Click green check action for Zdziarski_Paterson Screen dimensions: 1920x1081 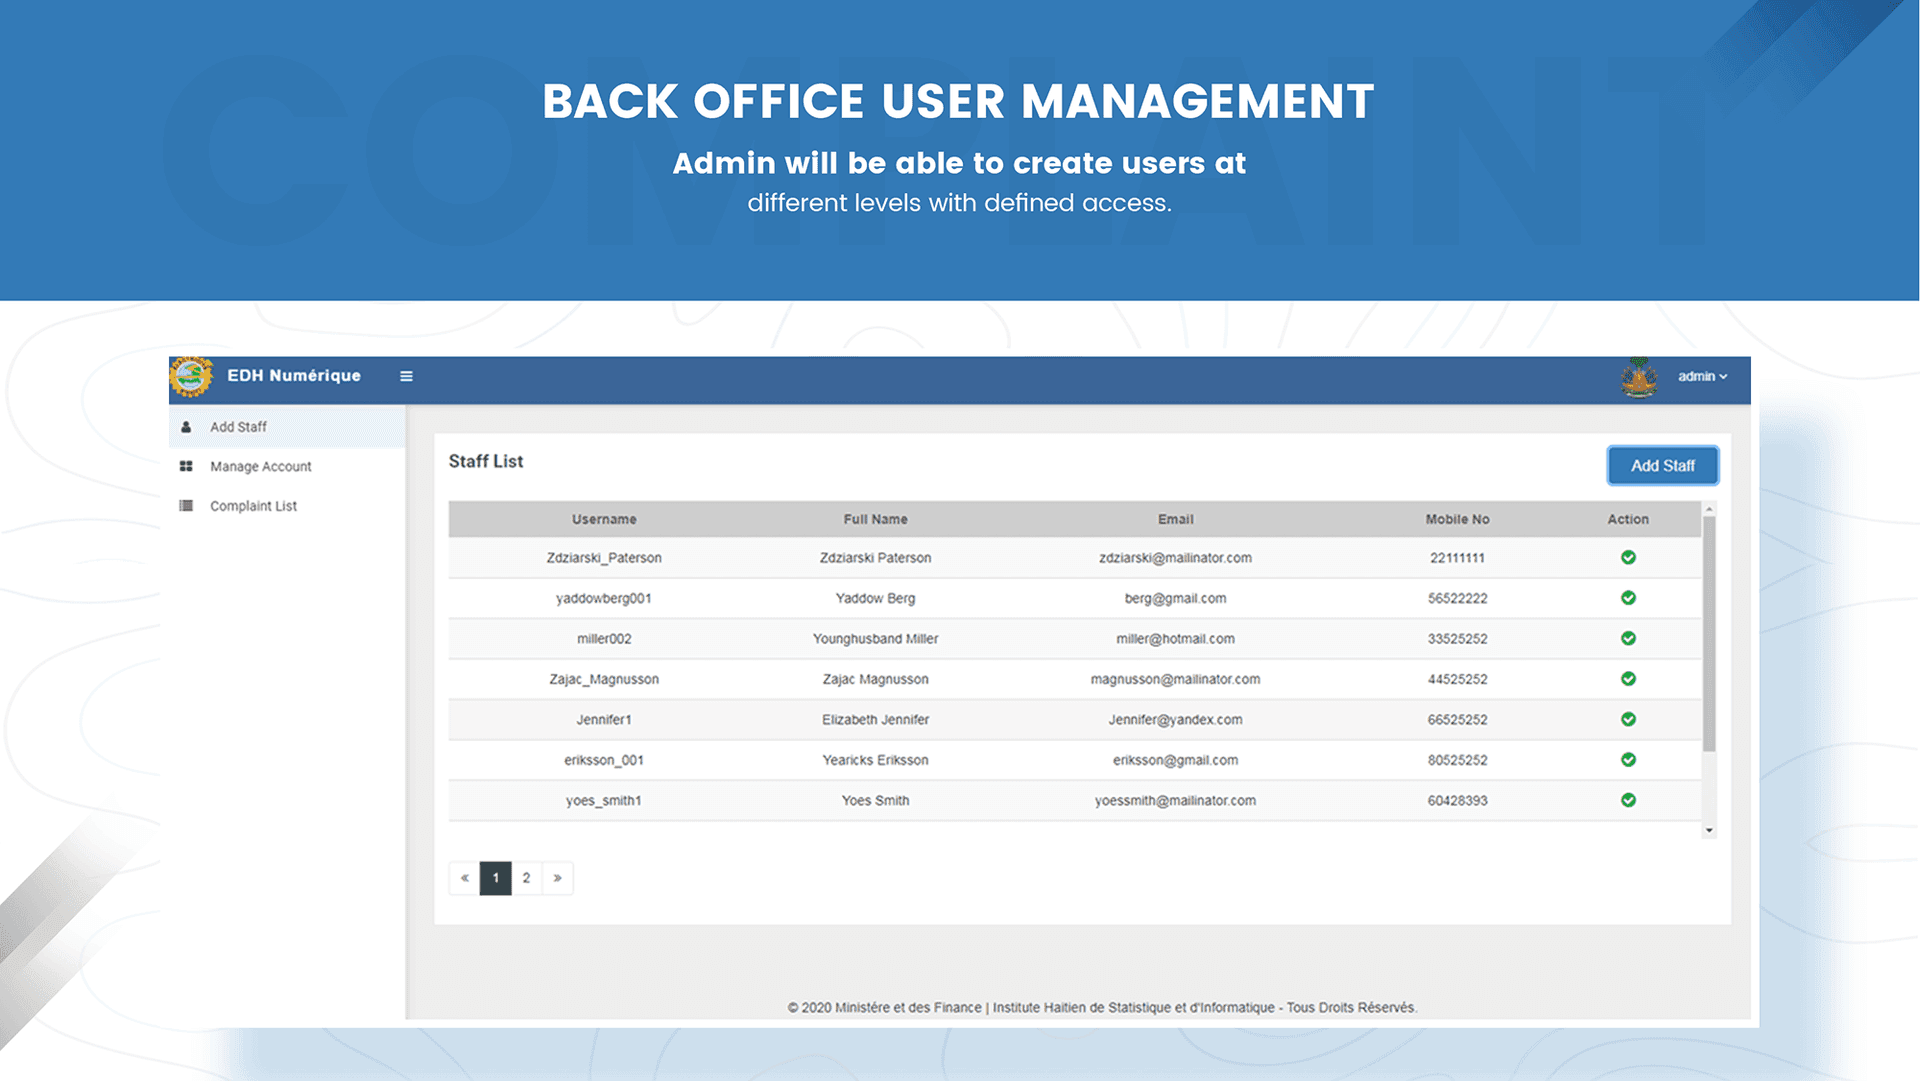pos(1628,558)
